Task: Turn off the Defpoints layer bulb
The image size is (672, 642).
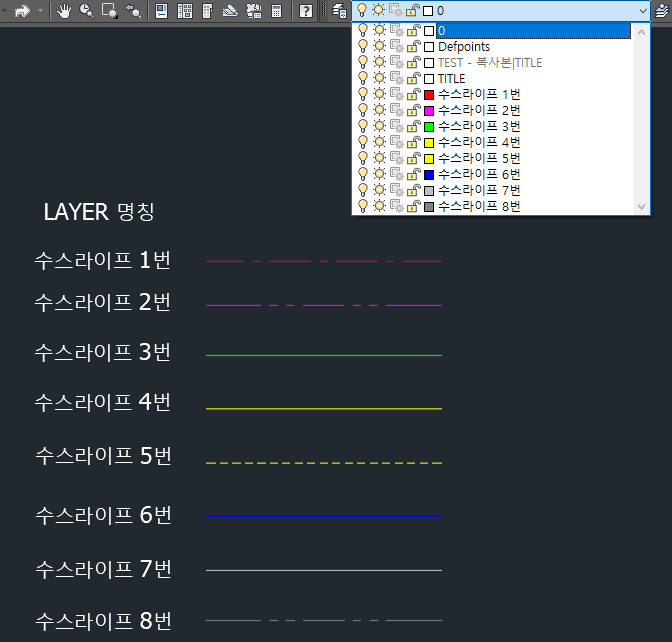Action: click(x=363, y=47)
